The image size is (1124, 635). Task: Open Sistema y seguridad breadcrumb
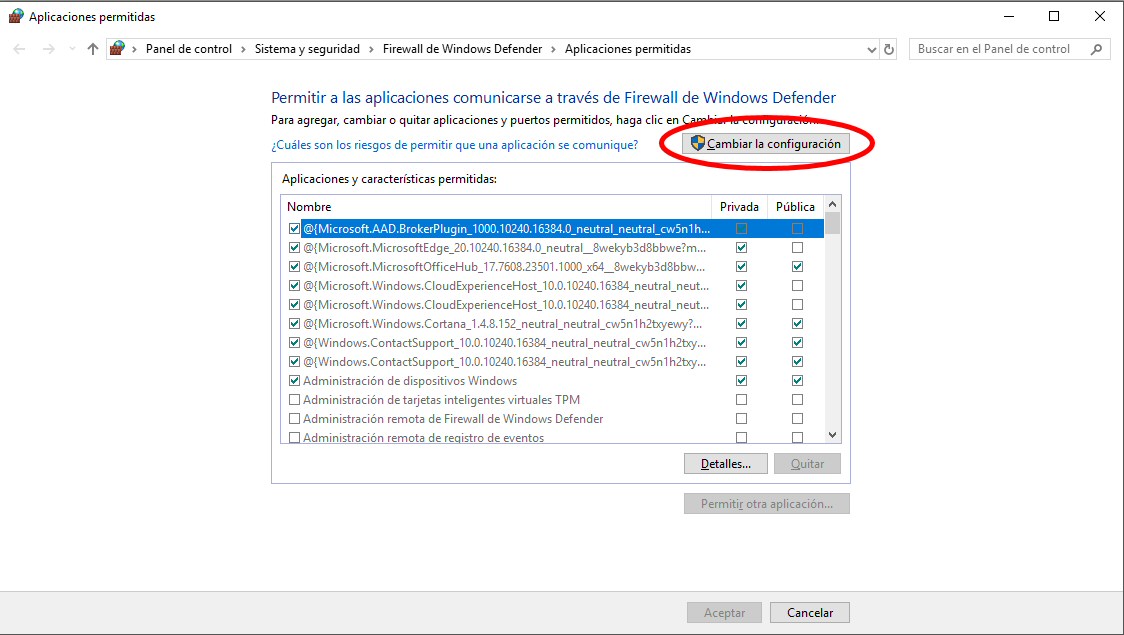[312, 49]
